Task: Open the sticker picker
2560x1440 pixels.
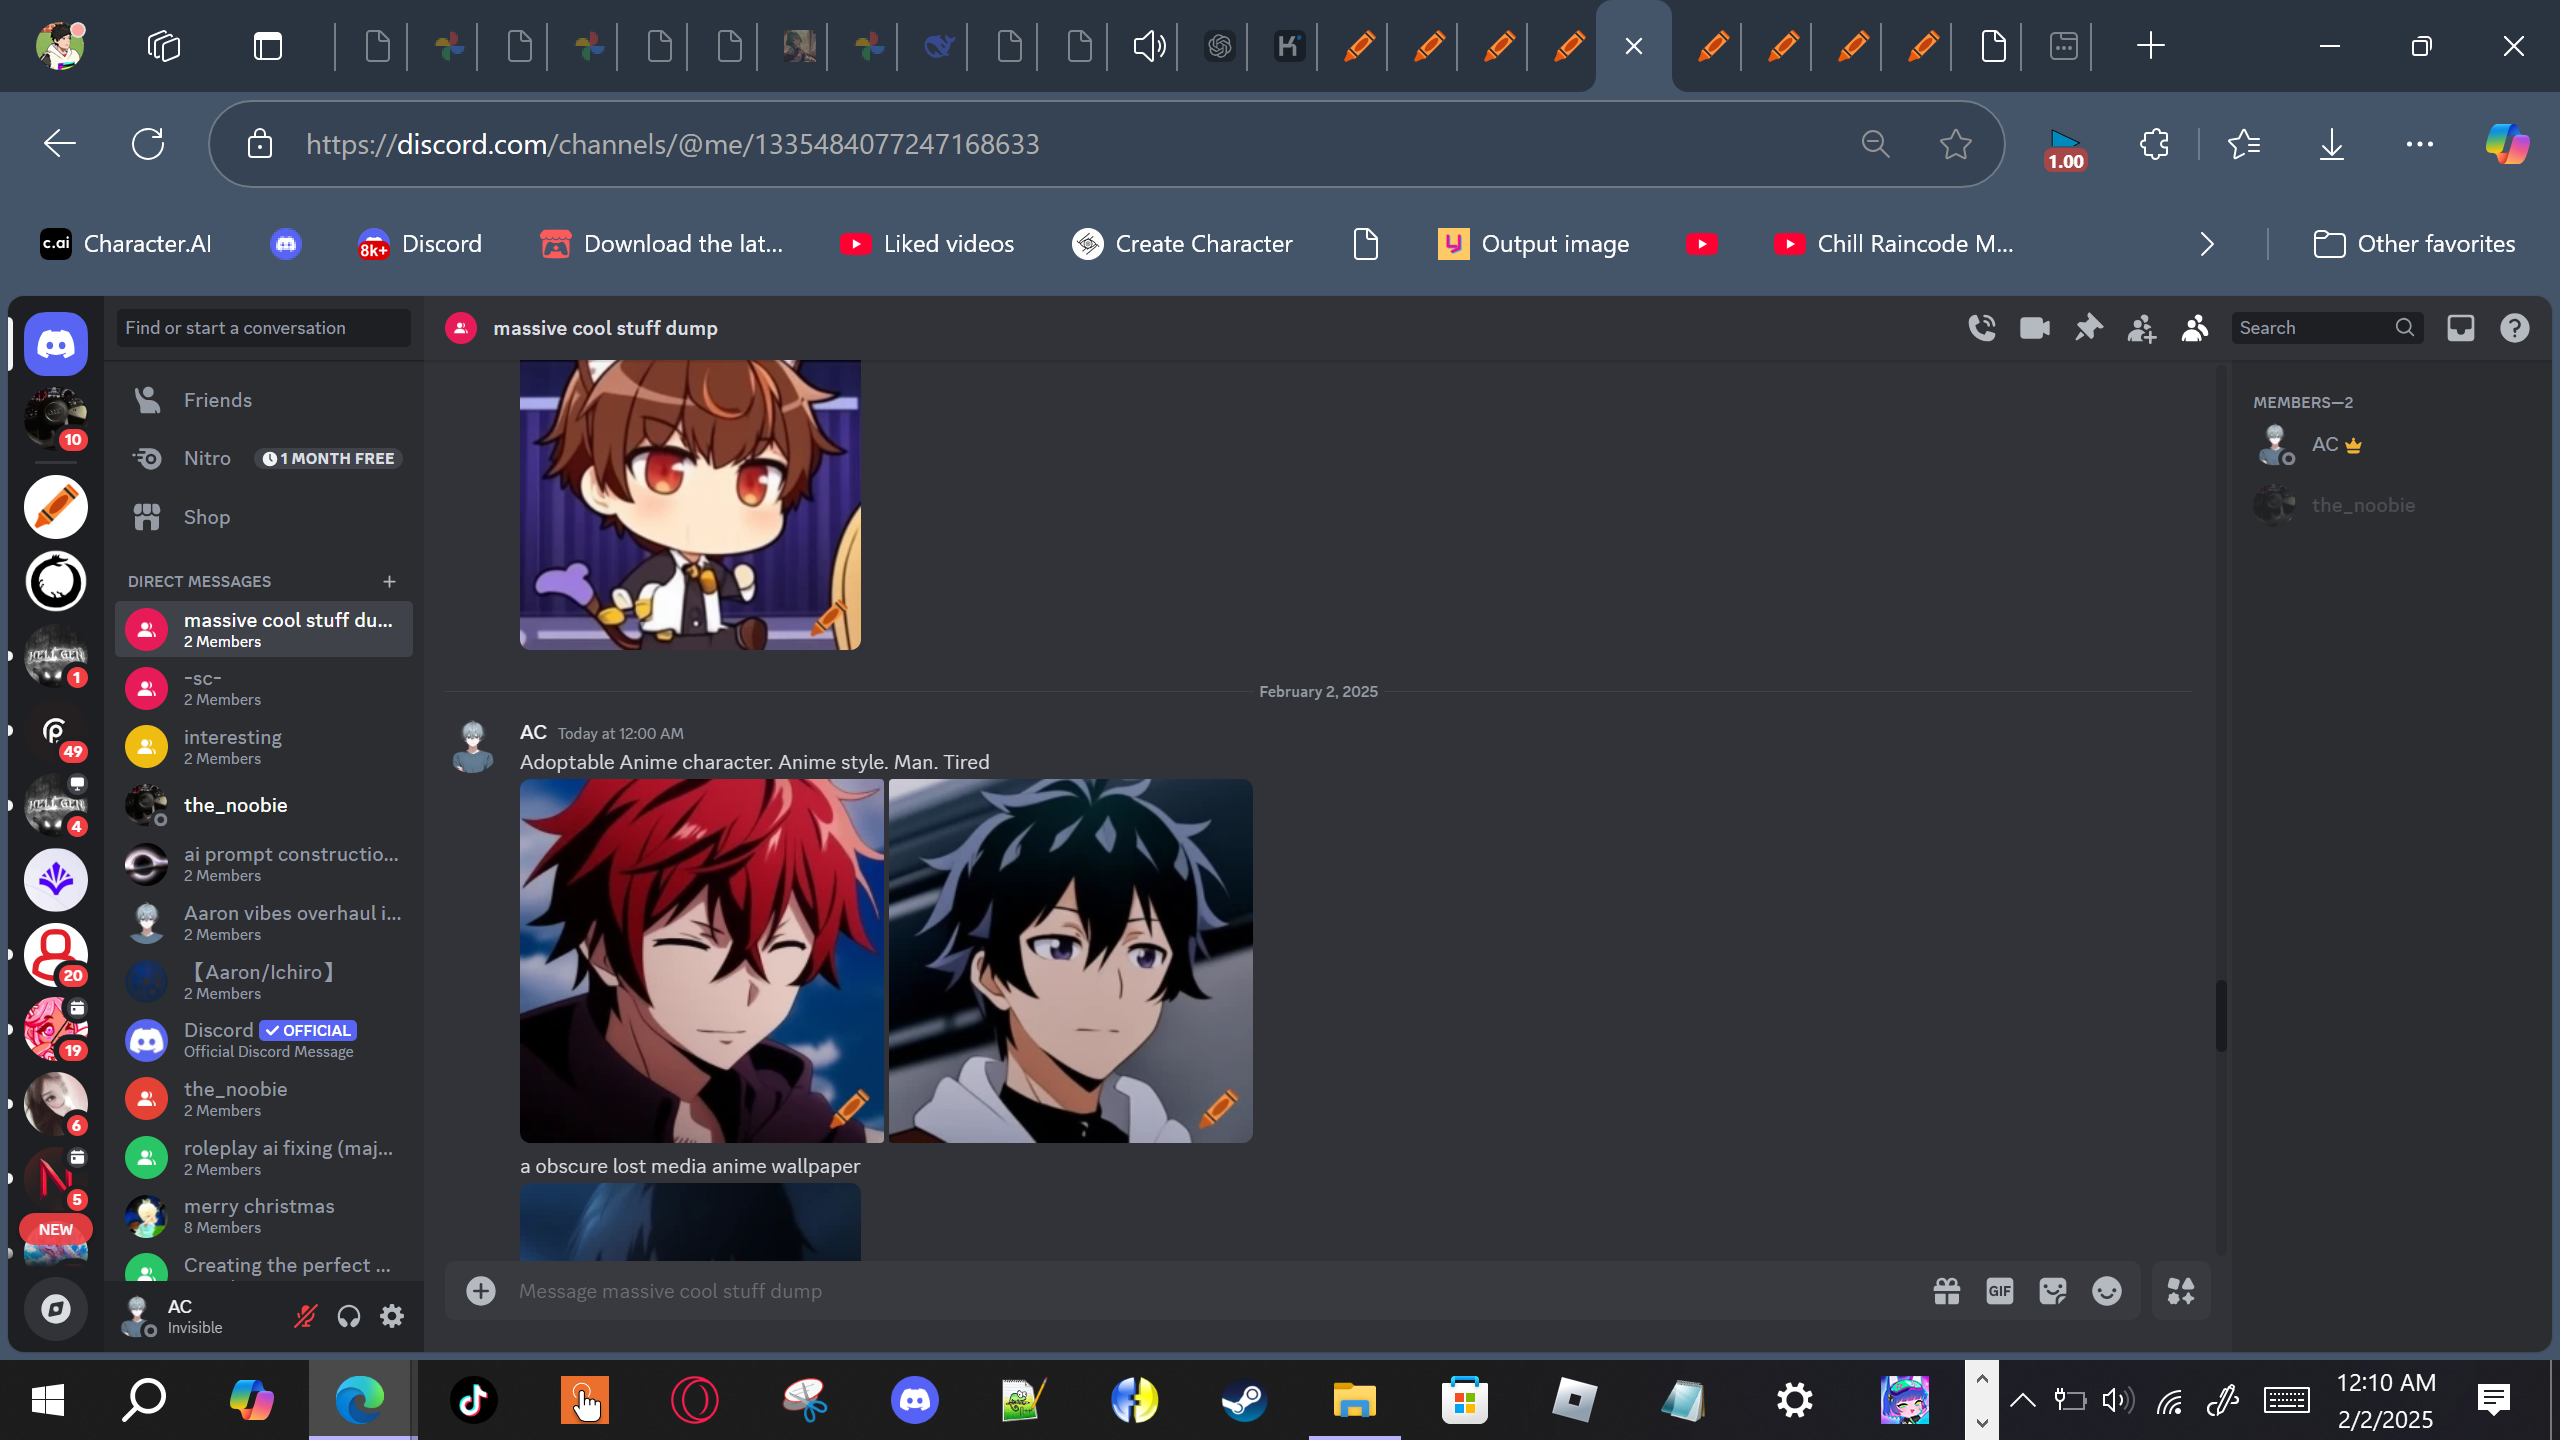Action: tap(2053, 1291)
